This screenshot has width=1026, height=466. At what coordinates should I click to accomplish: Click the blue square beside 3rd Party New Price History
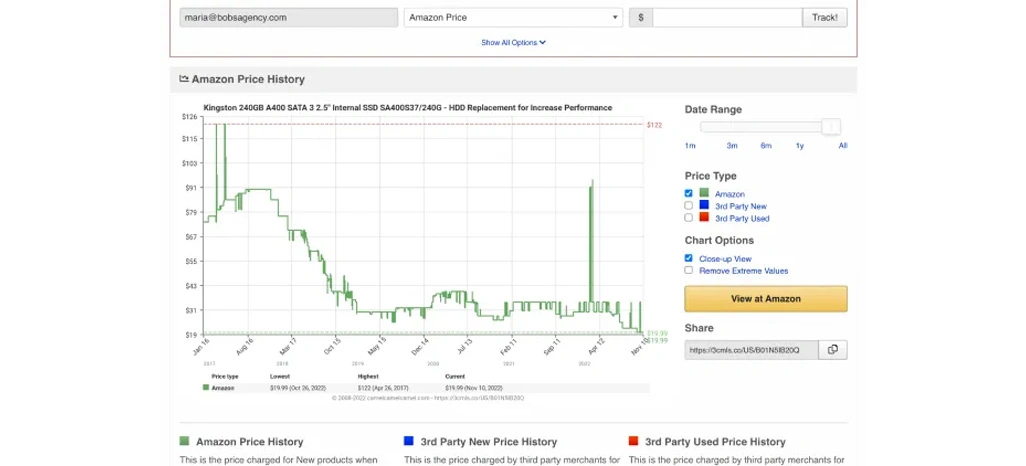409,441
